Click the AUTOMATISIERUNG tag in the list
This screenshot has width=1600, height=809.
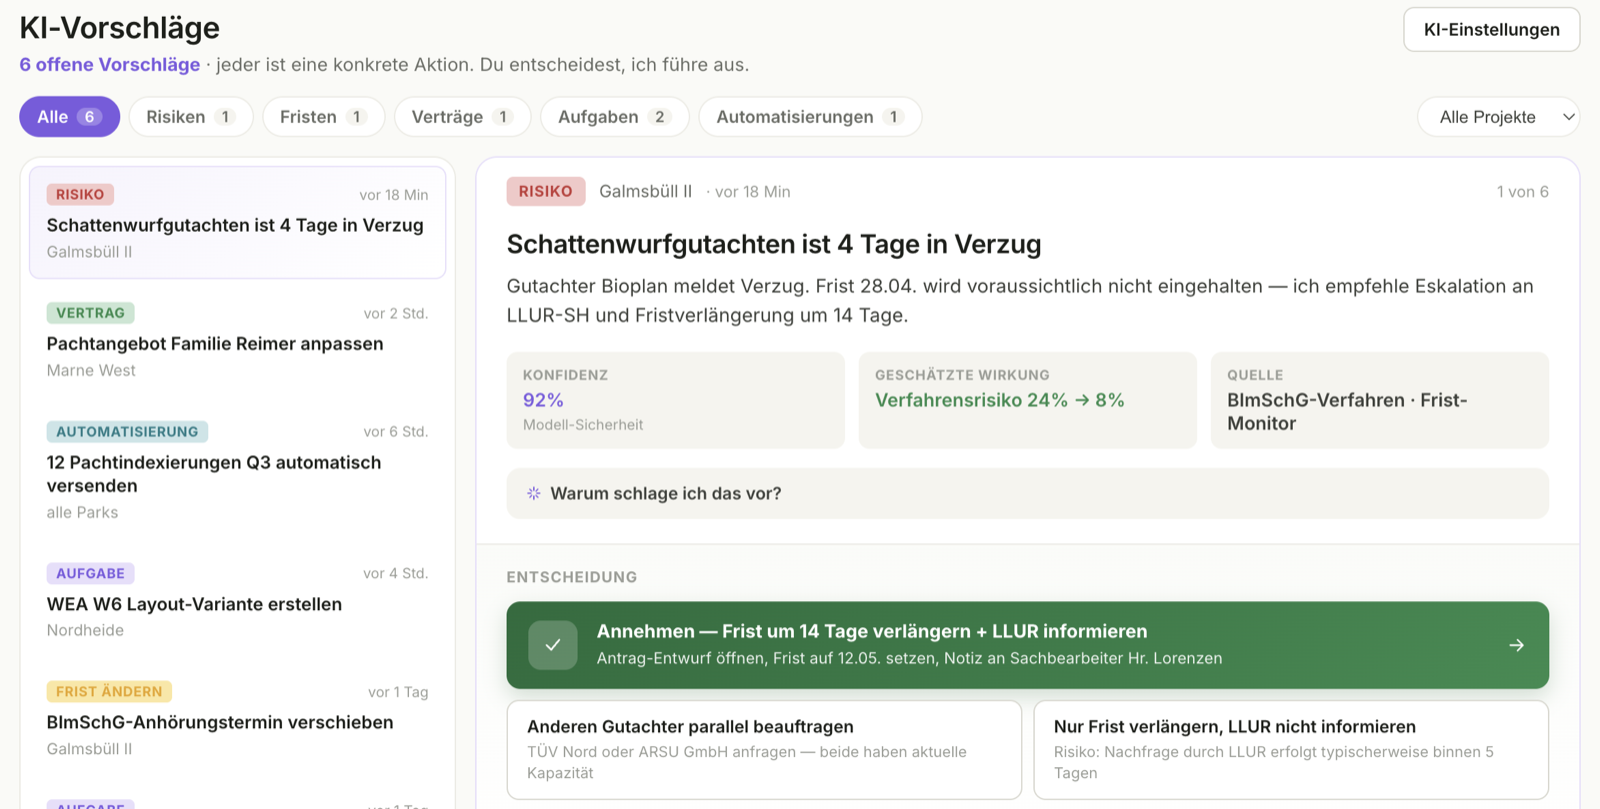(x=127, y=431)
